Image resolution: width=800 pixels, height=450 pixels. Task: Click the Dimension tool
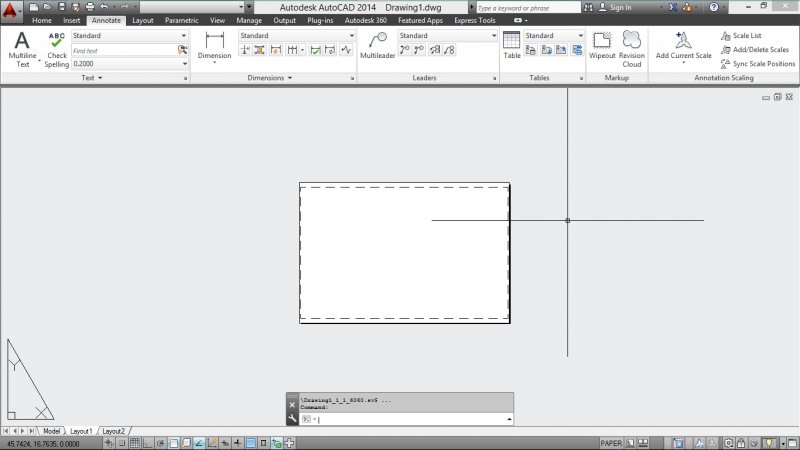tap(214, 47)
